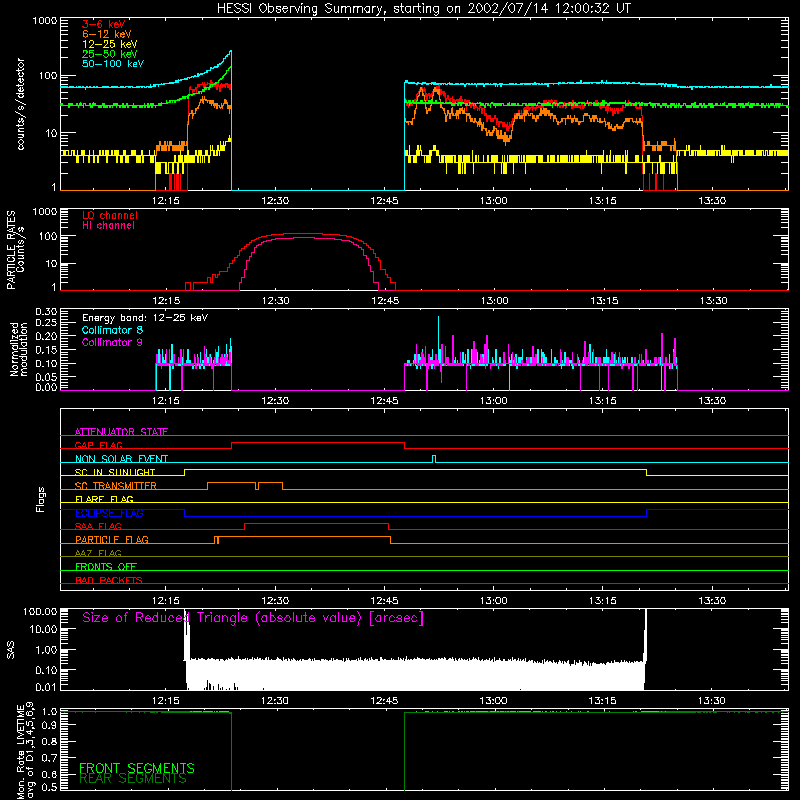
Task: Click the '100.00' tick of the SAS axis
Action: pos(40,611)
